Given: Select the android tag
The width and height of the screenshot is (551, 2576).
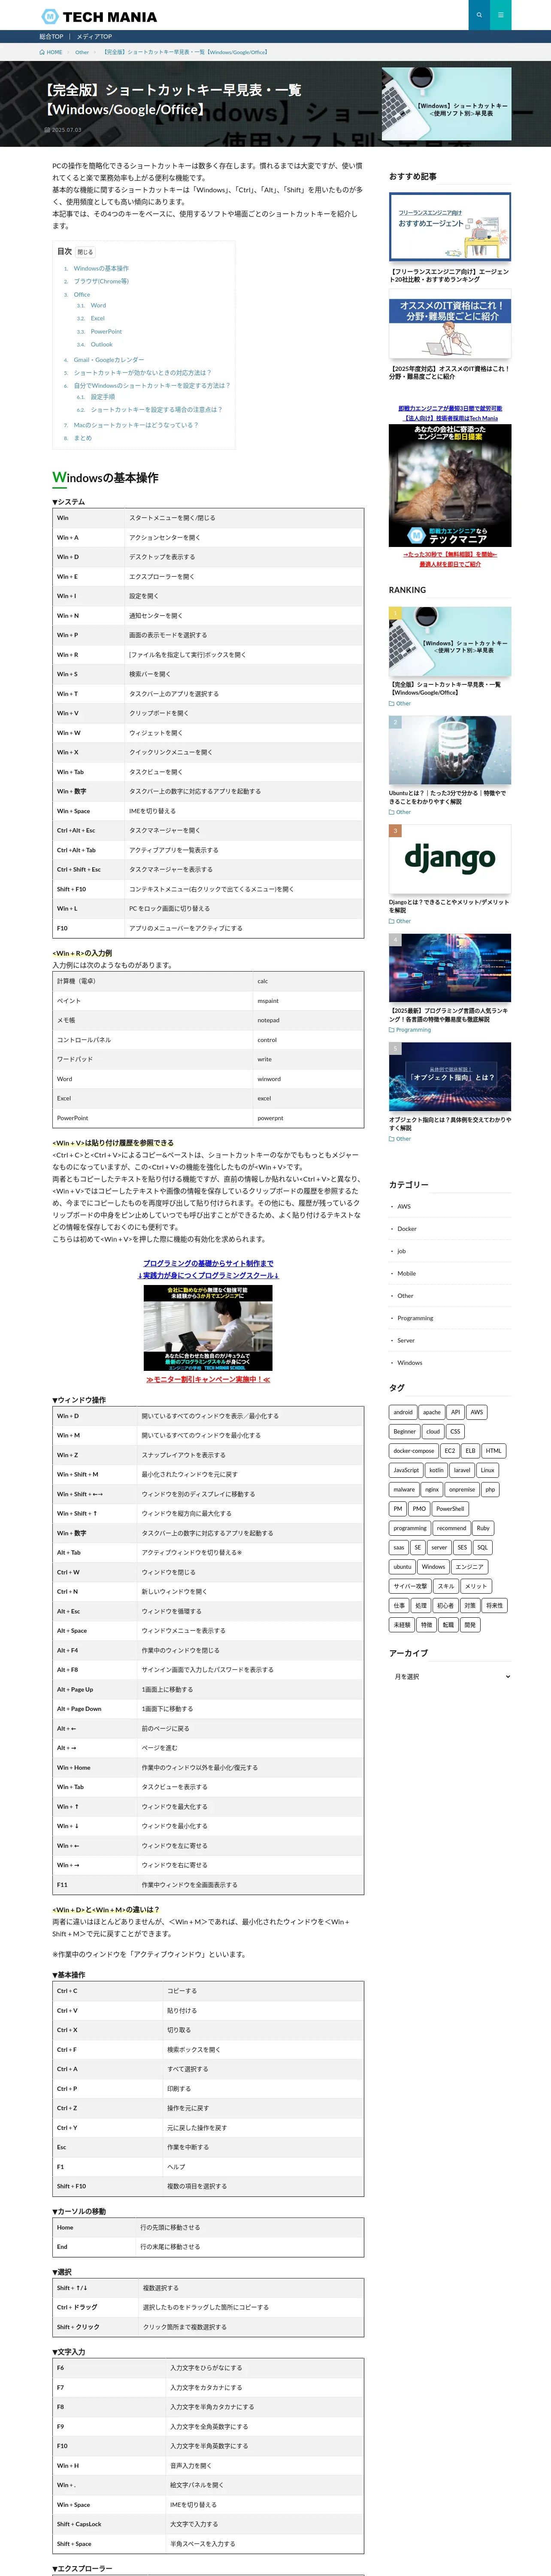Looking at the screenshot, I should 403,1412.
